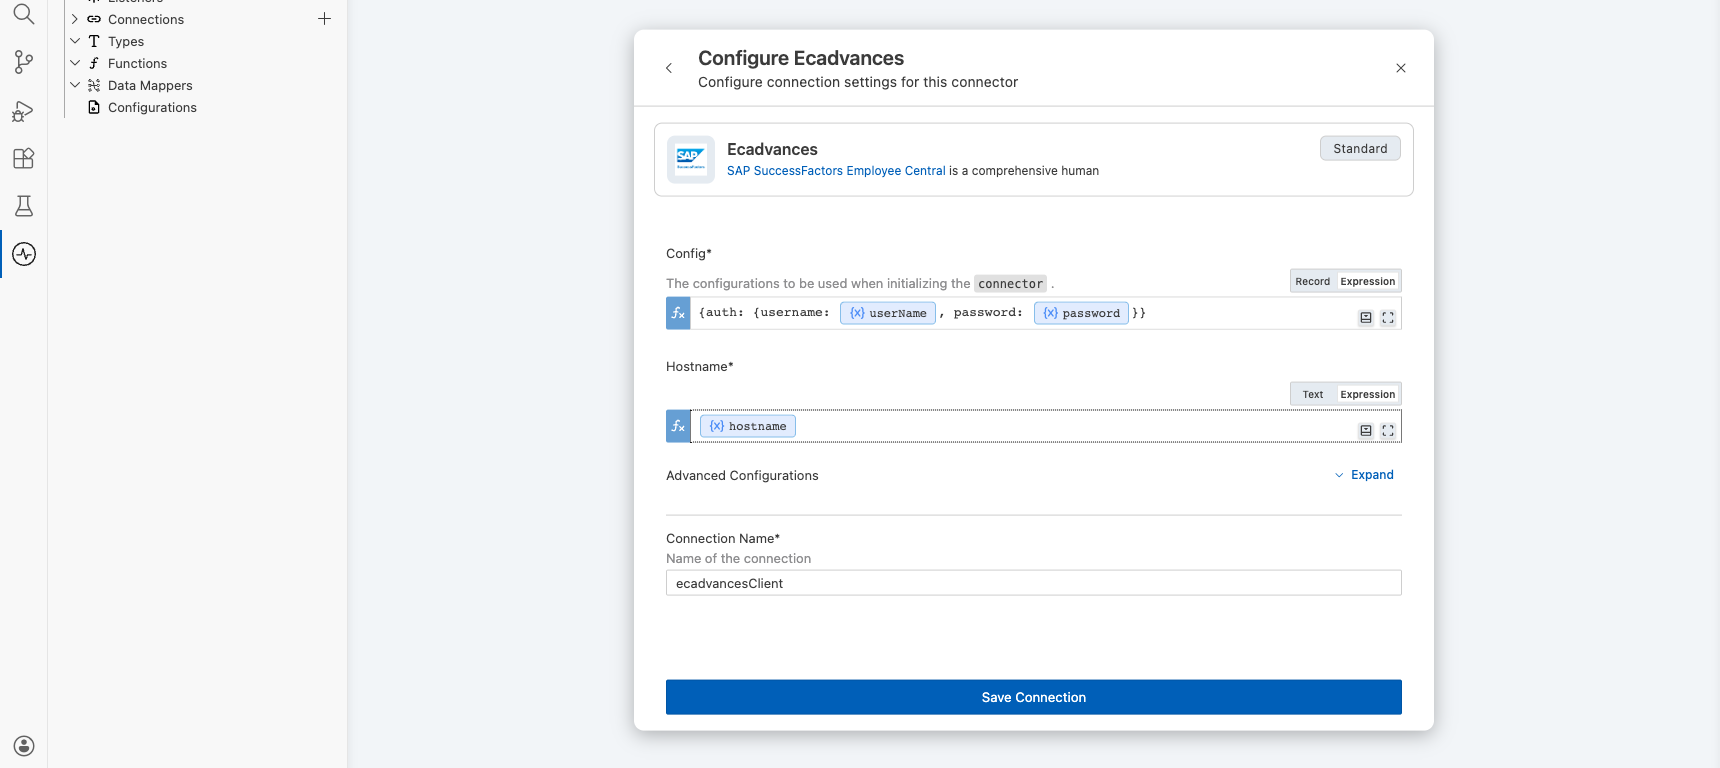Click the Ecadvances connector name
The height and width of the screenshot is (768, 1720).
coord(772,149)
